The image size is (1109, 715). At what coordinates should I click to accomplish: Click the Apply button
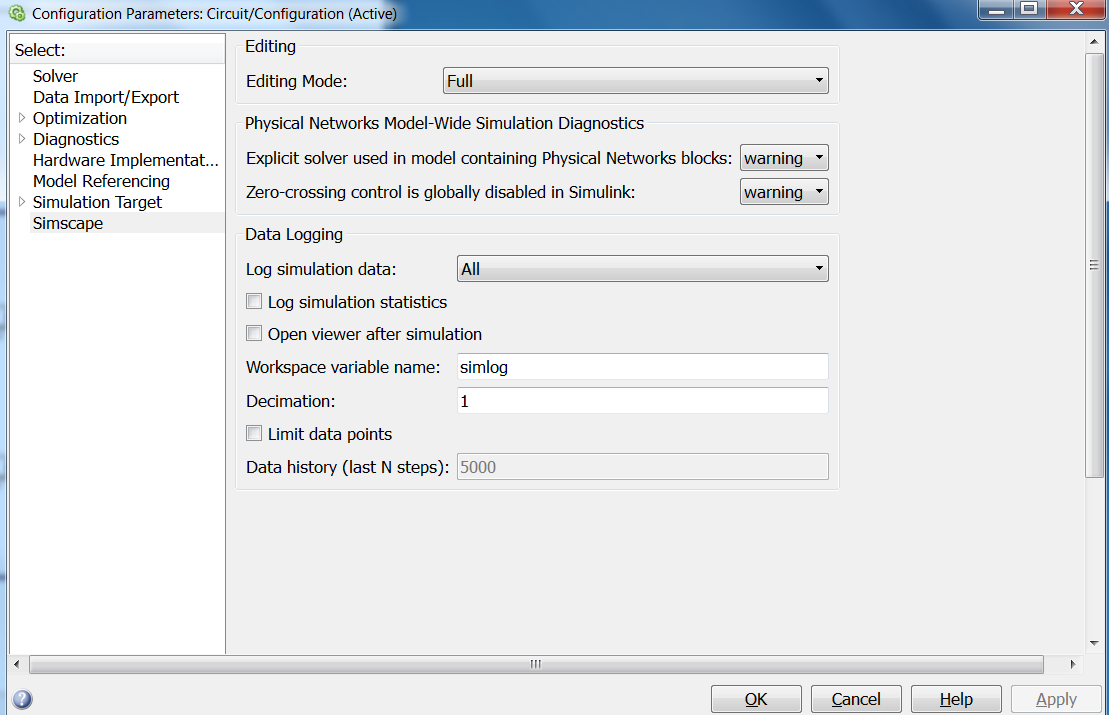pos(1056,699)
